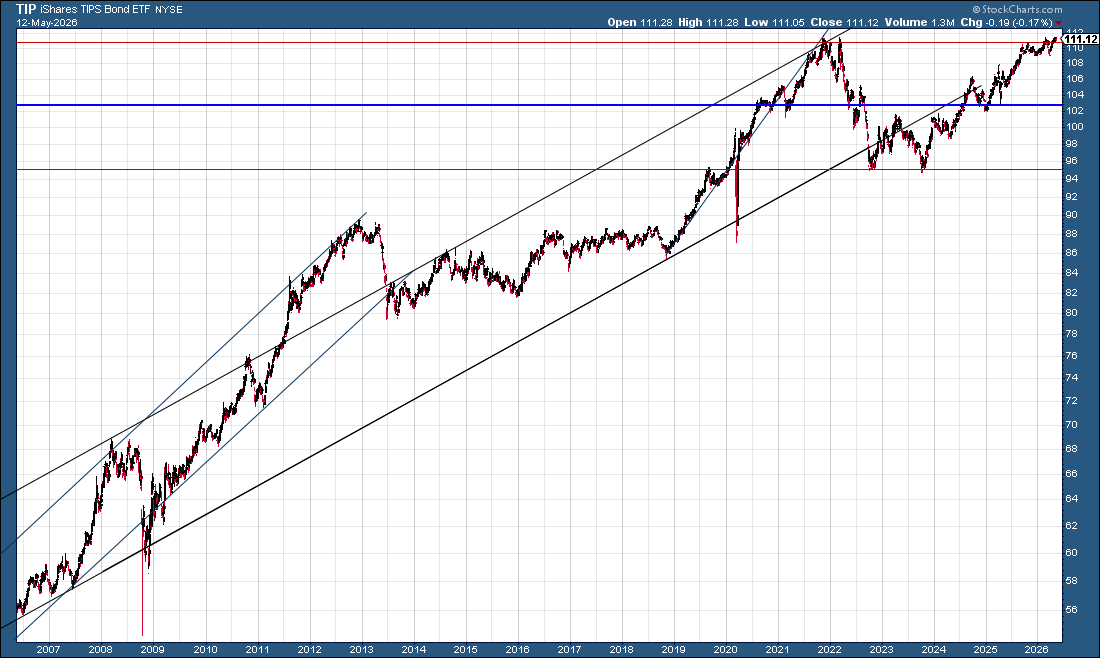Click the 2017 year label on time axis
The image size is (1100, 658).
pos(569,650)
